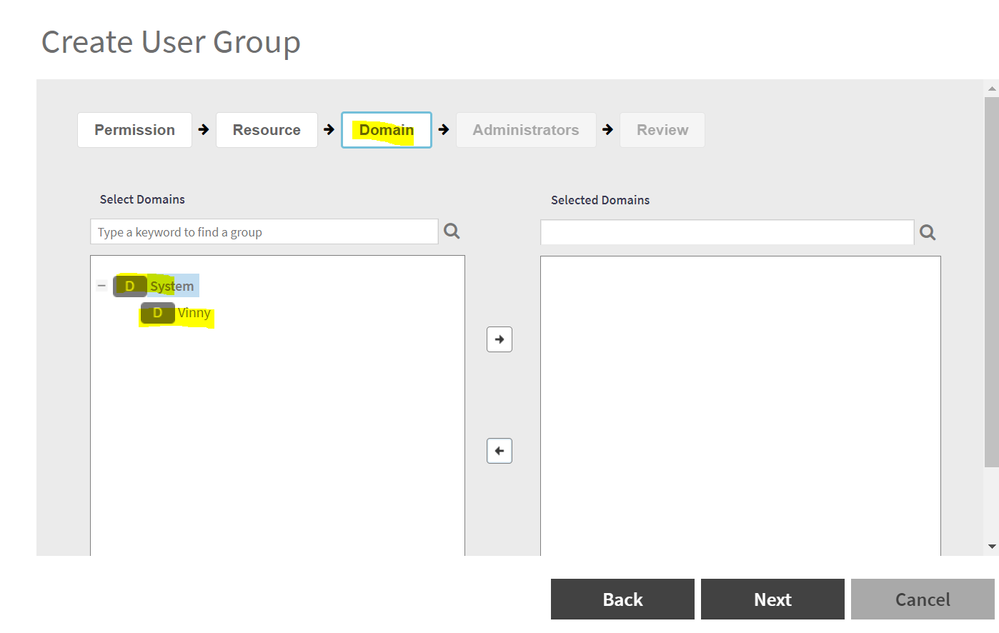999x633 pixels.
Task: Collapse the System domain tree node
Action: coord(101,286)
